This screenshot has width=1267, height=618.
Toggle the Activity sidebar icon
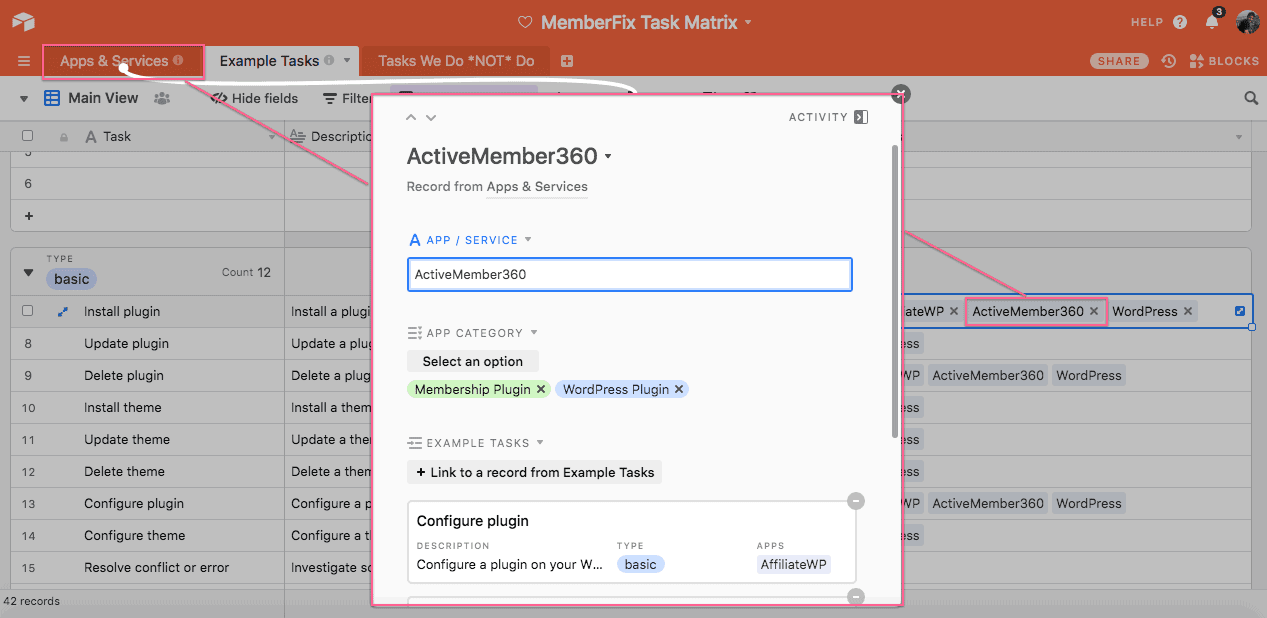861,117
